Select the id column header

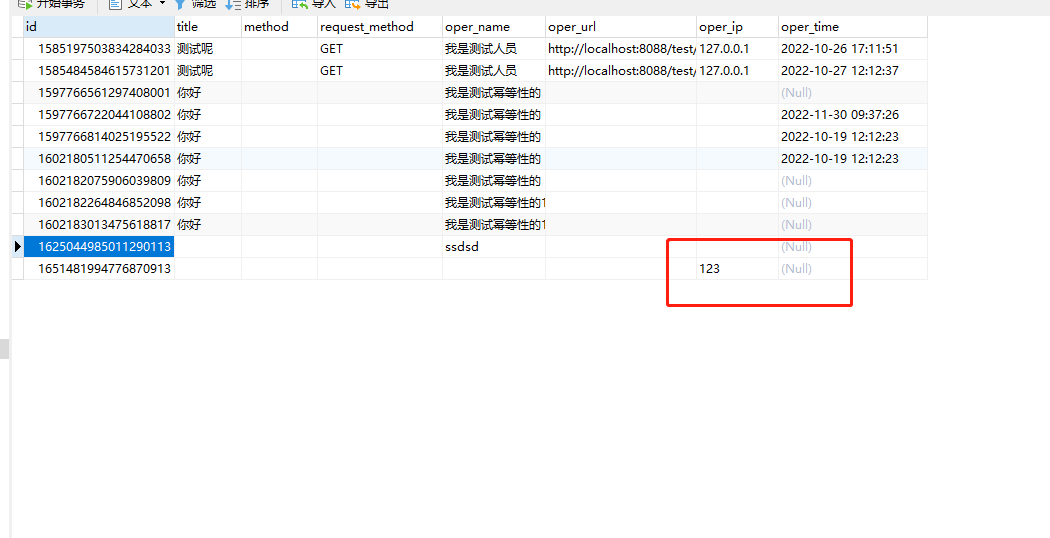click(99, 27)
